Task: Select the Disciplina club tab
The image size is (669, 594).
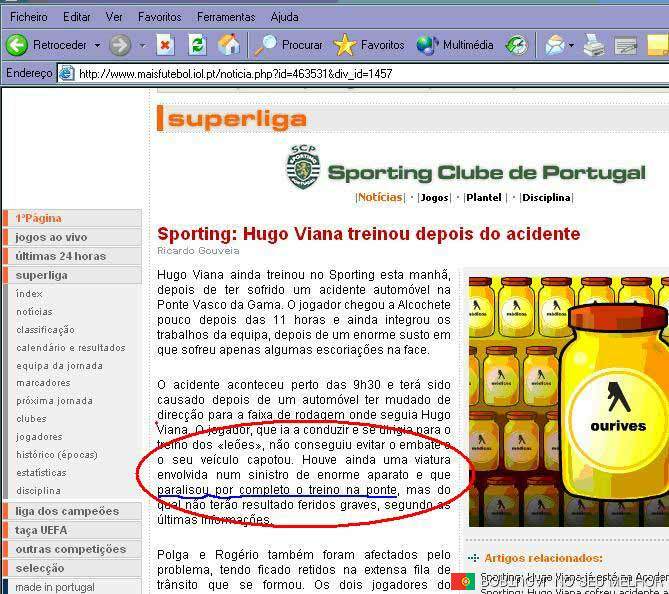Action: coord(547,198)
